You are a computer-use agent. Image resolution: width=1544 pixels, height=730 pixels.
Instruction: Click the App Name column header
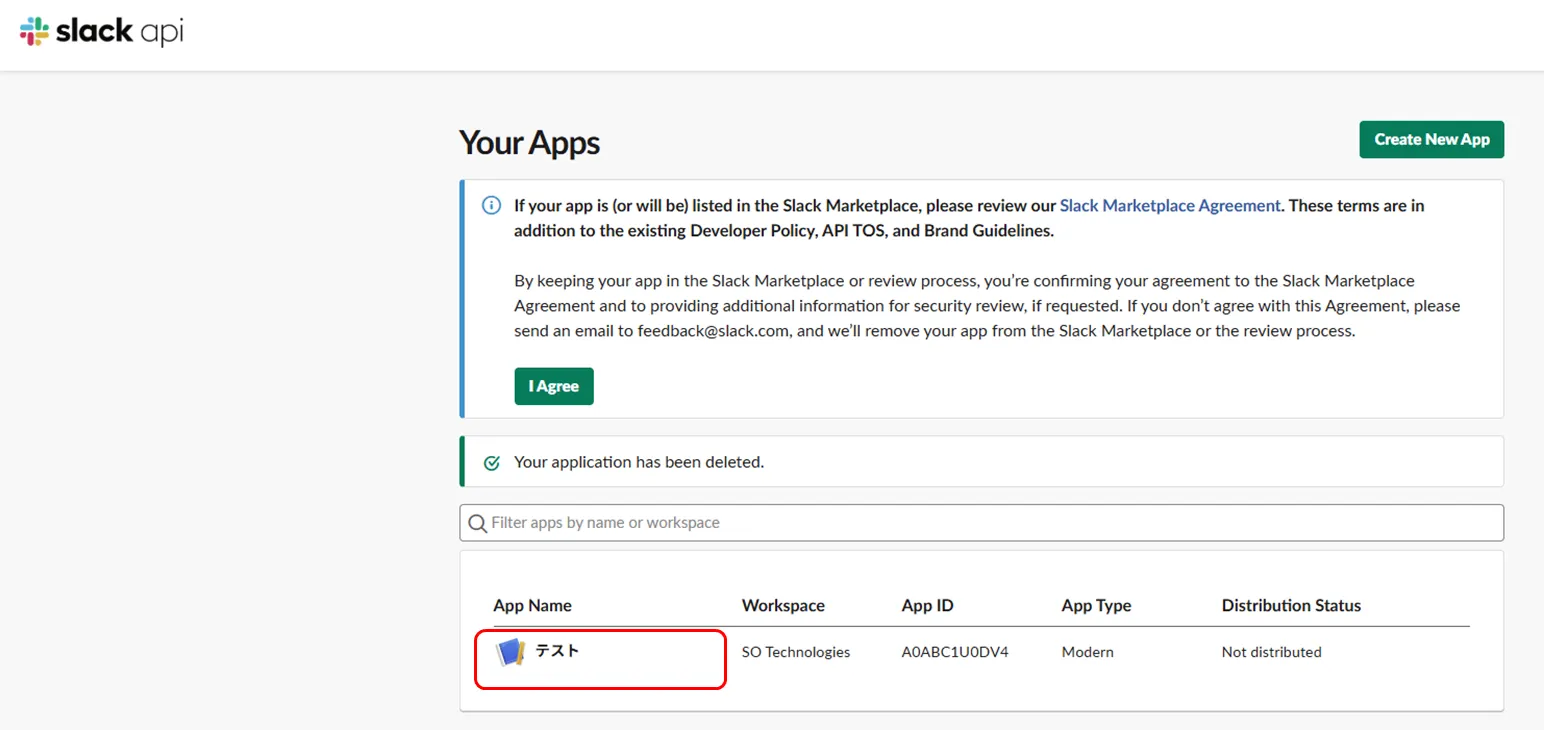click(x=532, y=605)
